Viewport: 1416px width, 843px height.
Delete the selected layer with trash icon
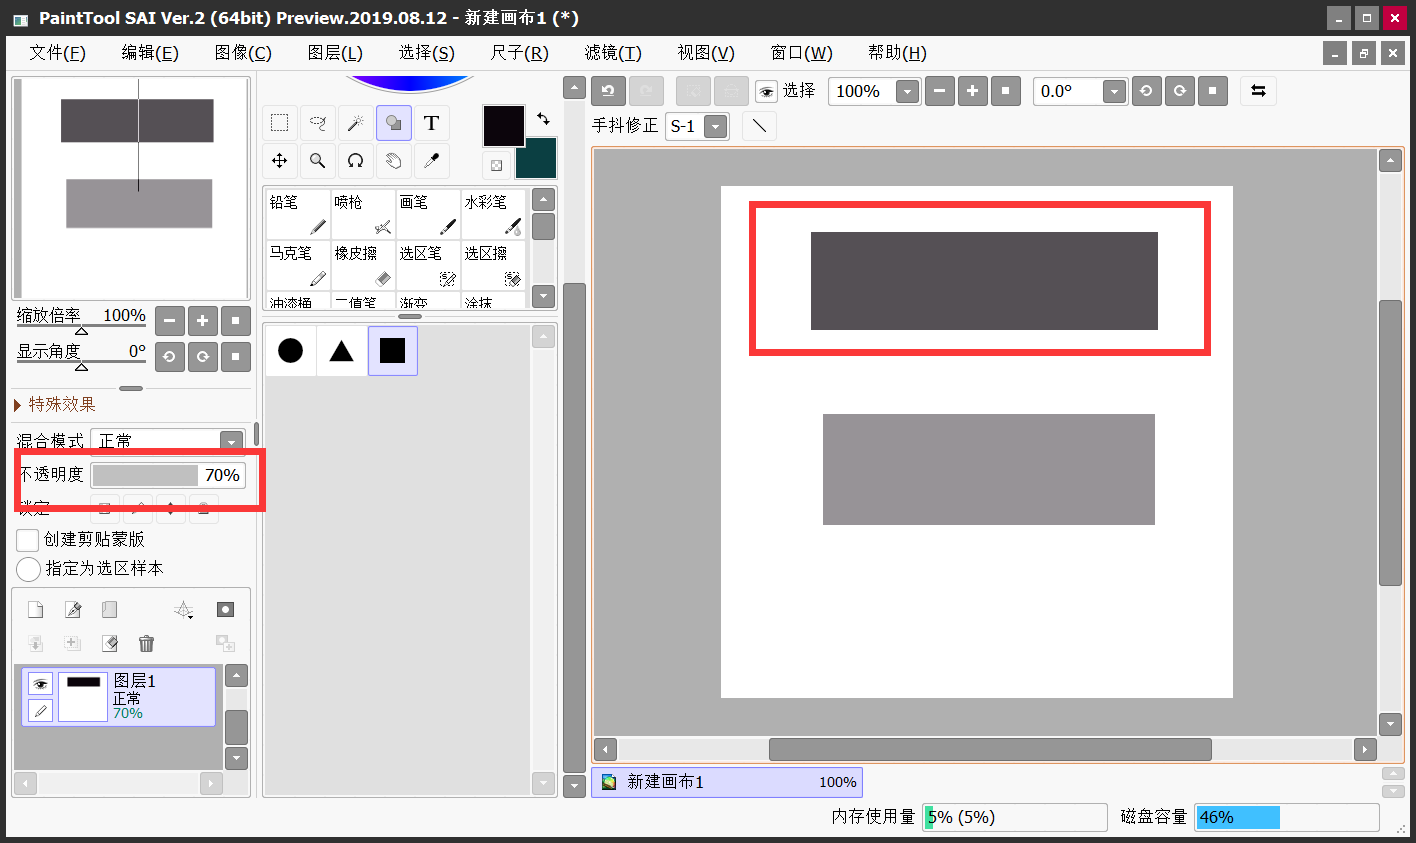pos(147,643)
